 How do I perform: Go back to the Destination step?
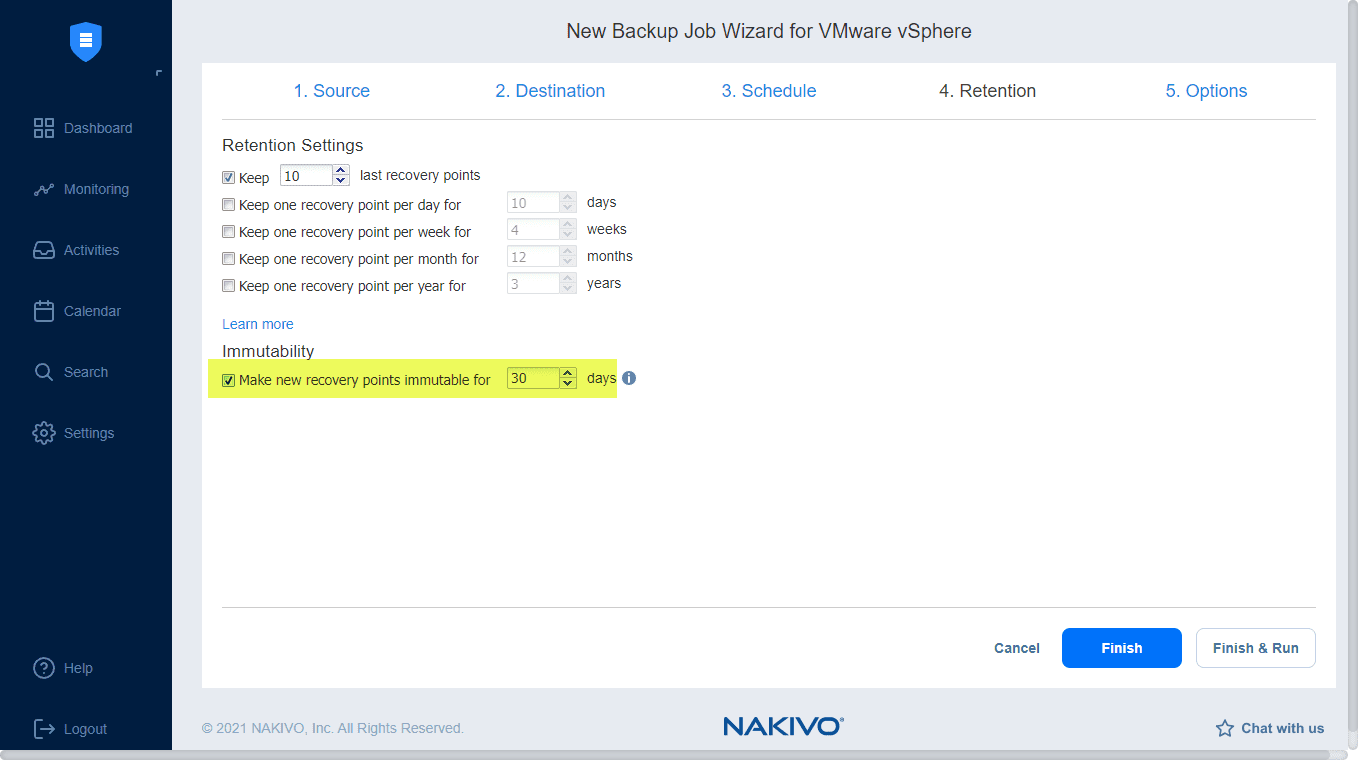click(550, 90)
